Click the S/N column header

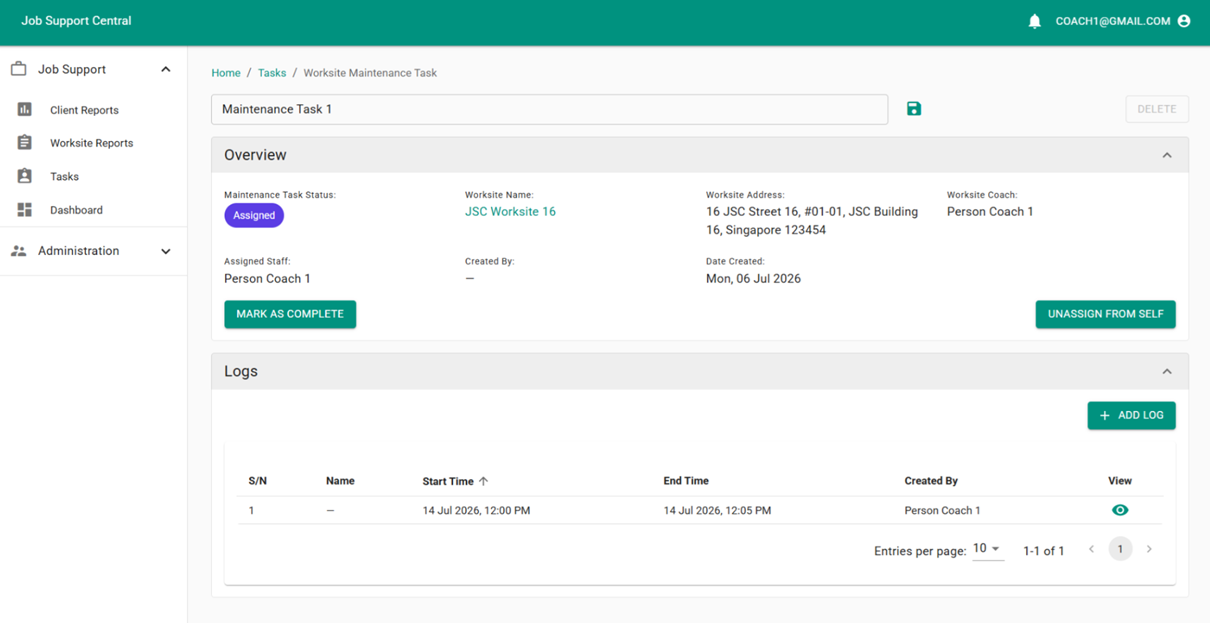point(258,481)
